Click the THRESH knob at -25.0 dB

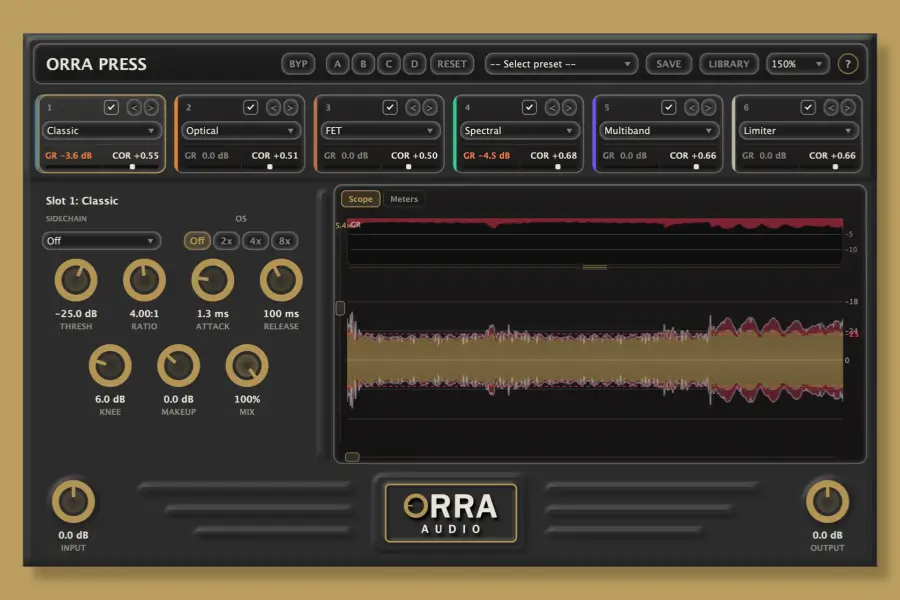point(76,280)
